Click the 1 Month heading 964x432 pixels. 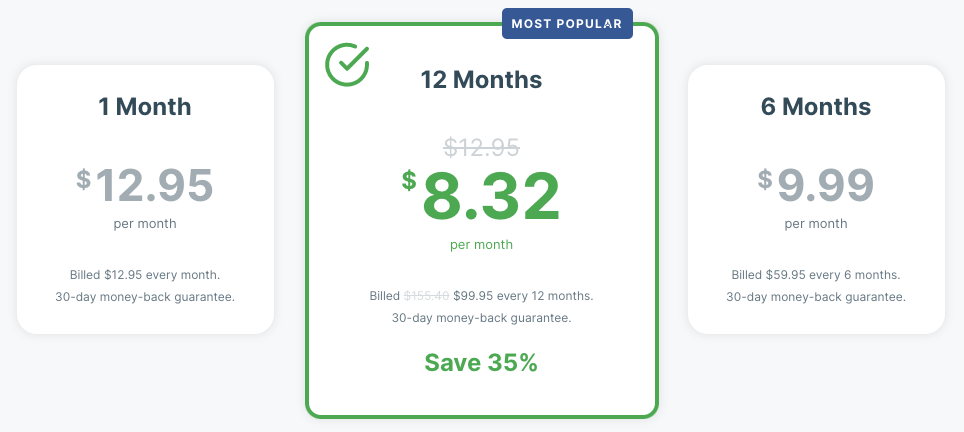tap(145, 106)
